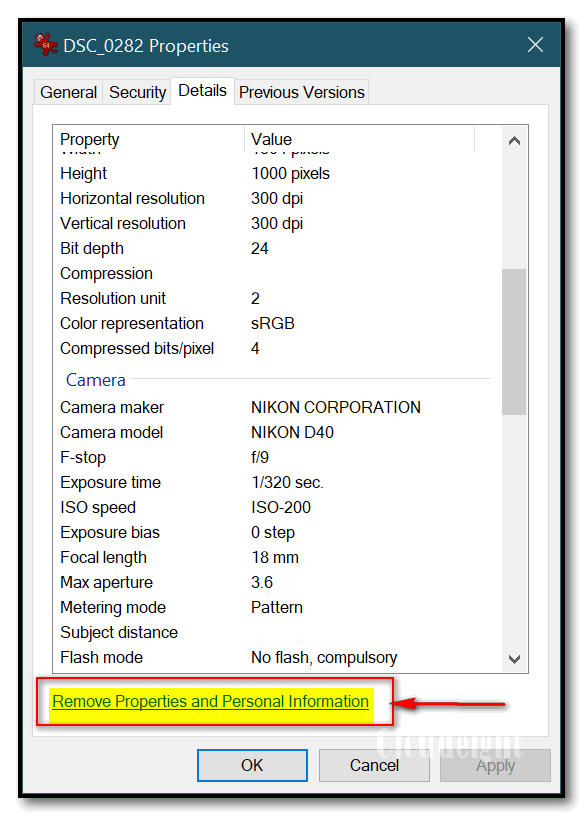The width and height of the screenshot is (584, 817).
Task: Click the Camera section heading
Action: [95, 380]
